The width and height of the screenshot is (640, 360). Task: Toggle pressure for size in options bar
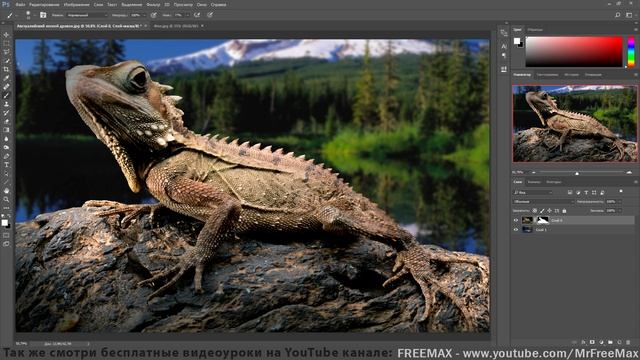tap(210, 15)
